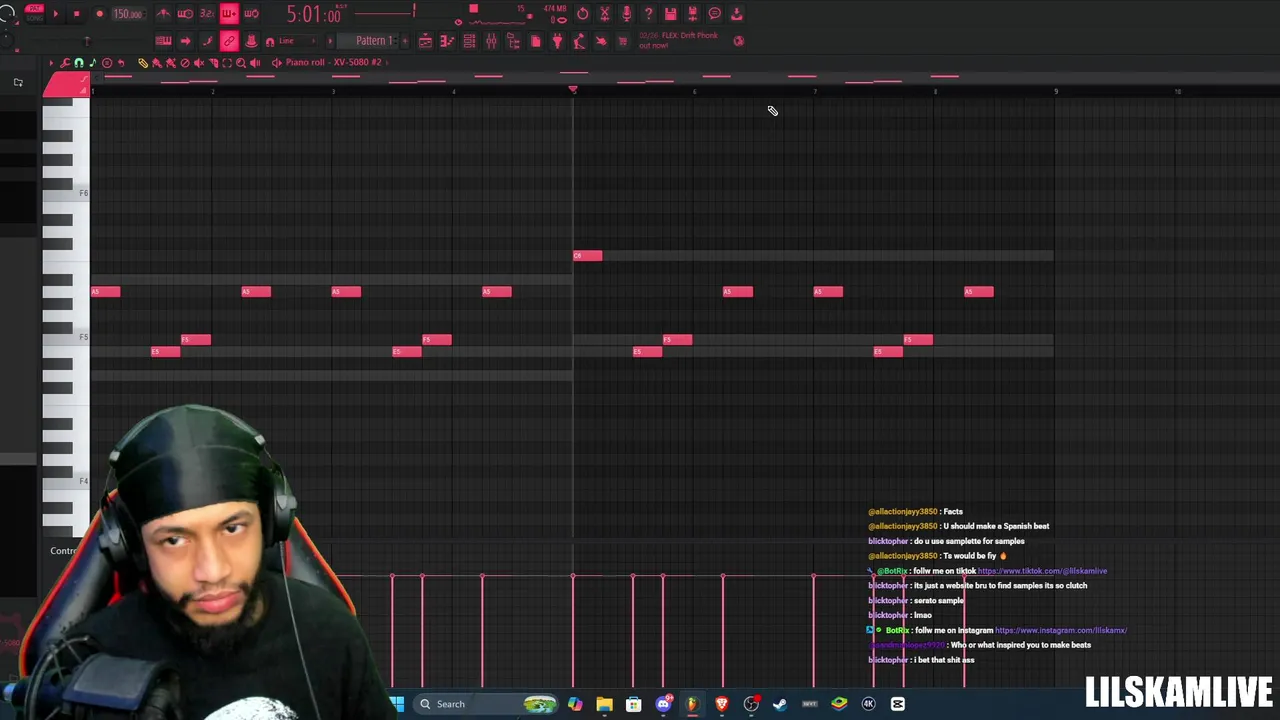Open Steam from the taskbar
The image size is (1280, 720).
pos(780,704)
